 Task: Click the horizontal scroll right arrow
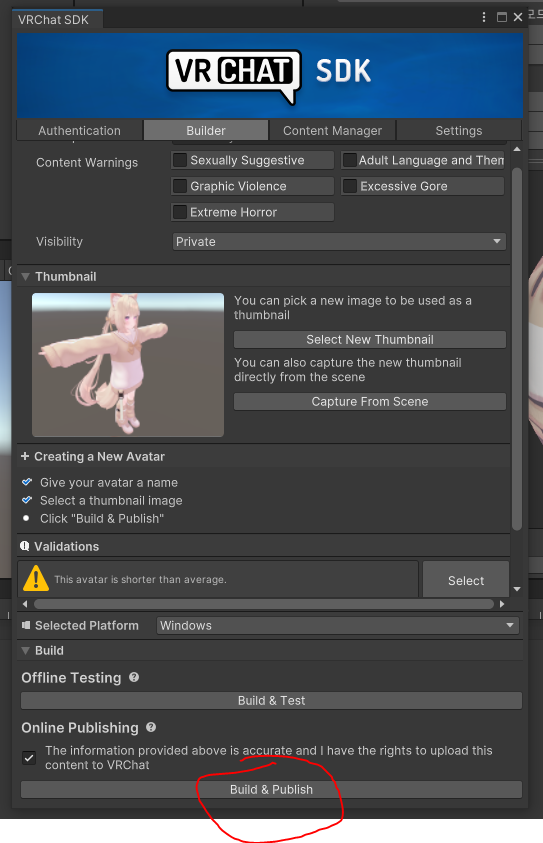(502, 604)
